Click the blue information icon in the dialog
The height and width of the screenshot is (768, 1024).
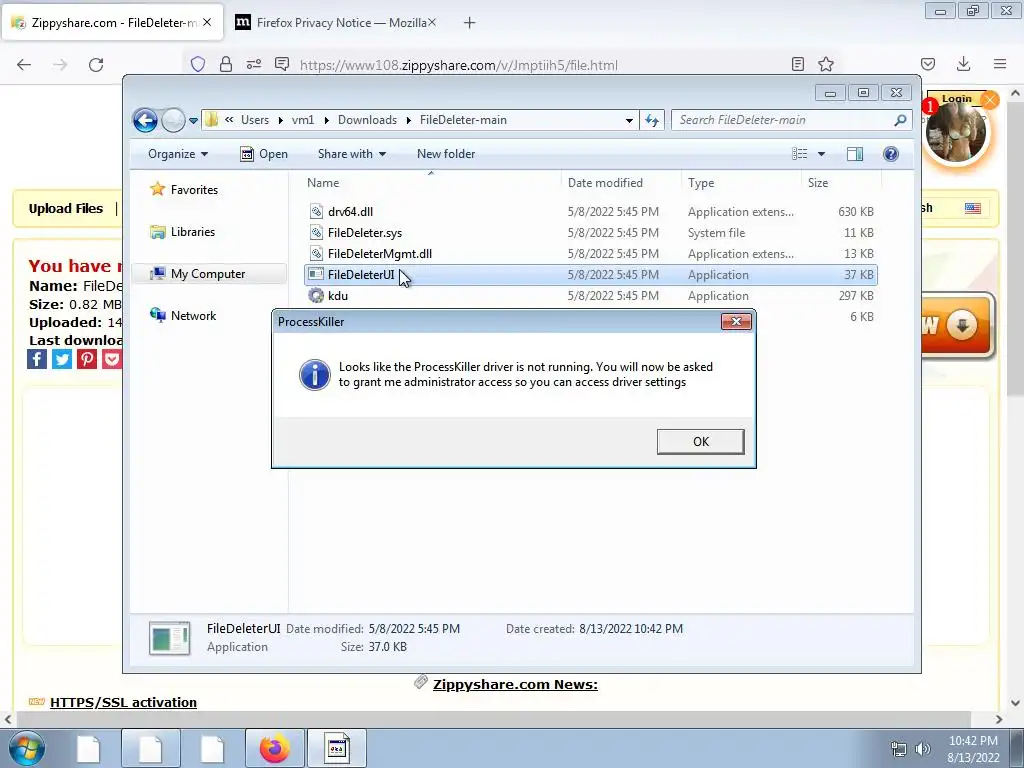(x=315, y=375)
